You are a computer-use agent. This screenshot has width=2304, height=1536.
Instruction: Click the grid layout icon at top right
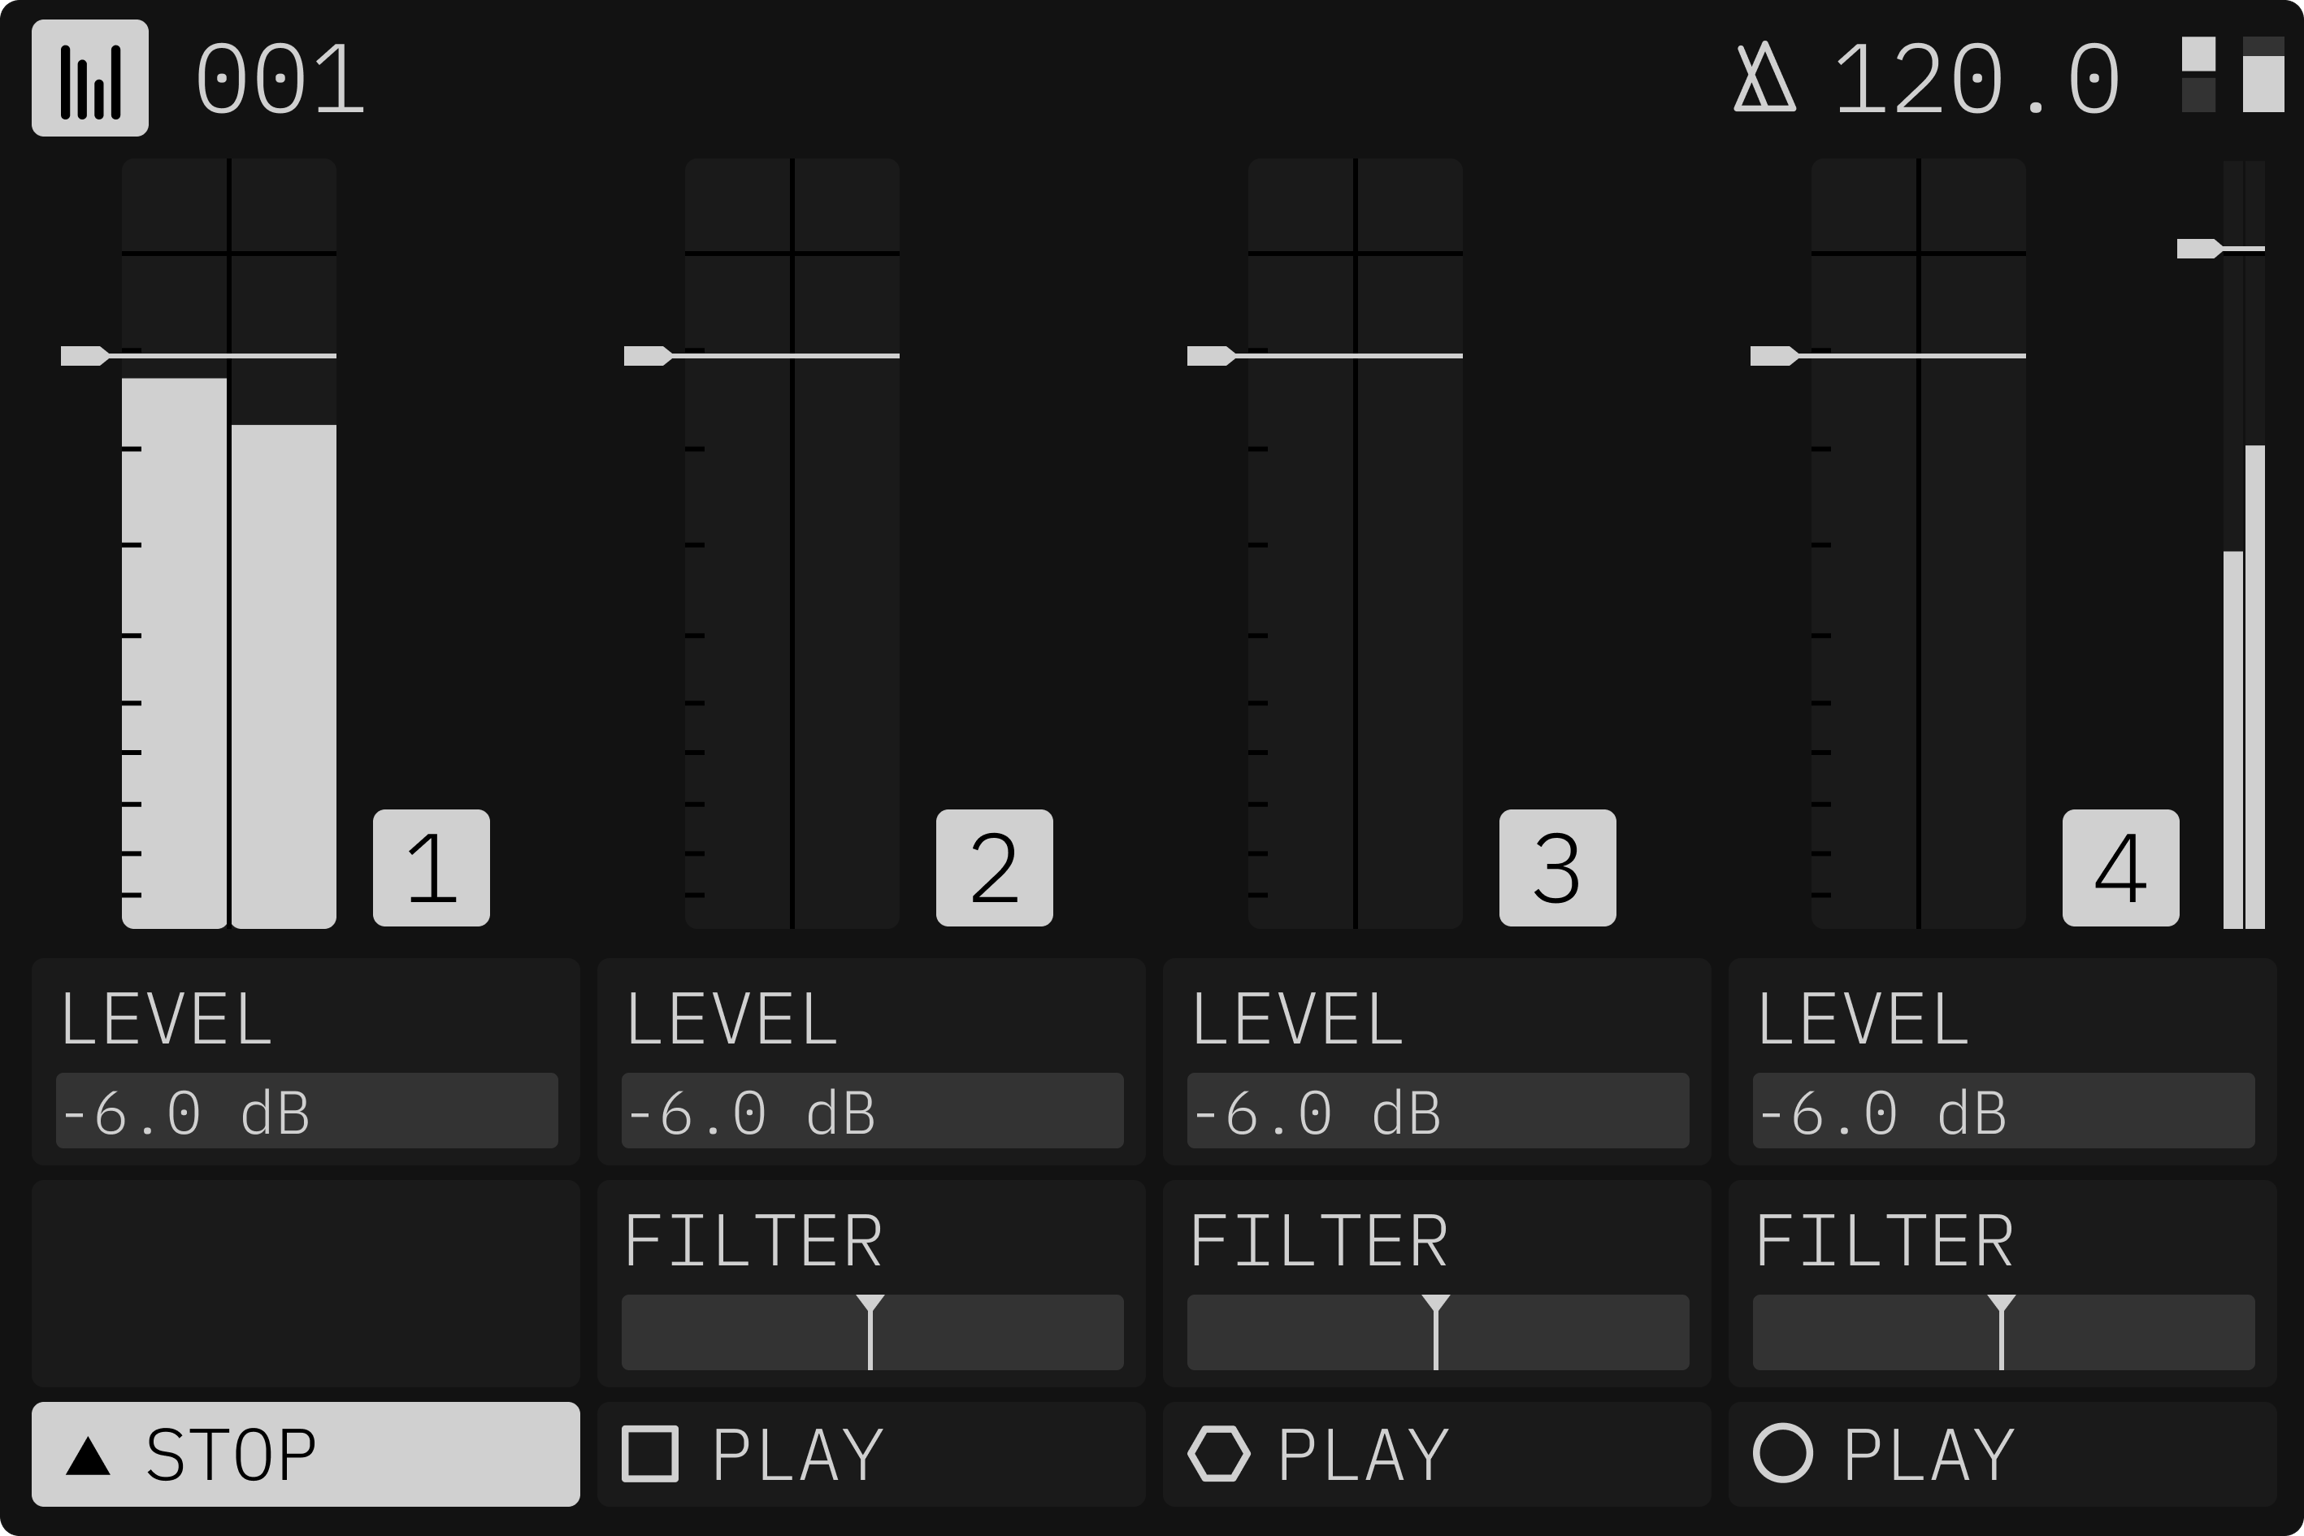(2232, 76)
